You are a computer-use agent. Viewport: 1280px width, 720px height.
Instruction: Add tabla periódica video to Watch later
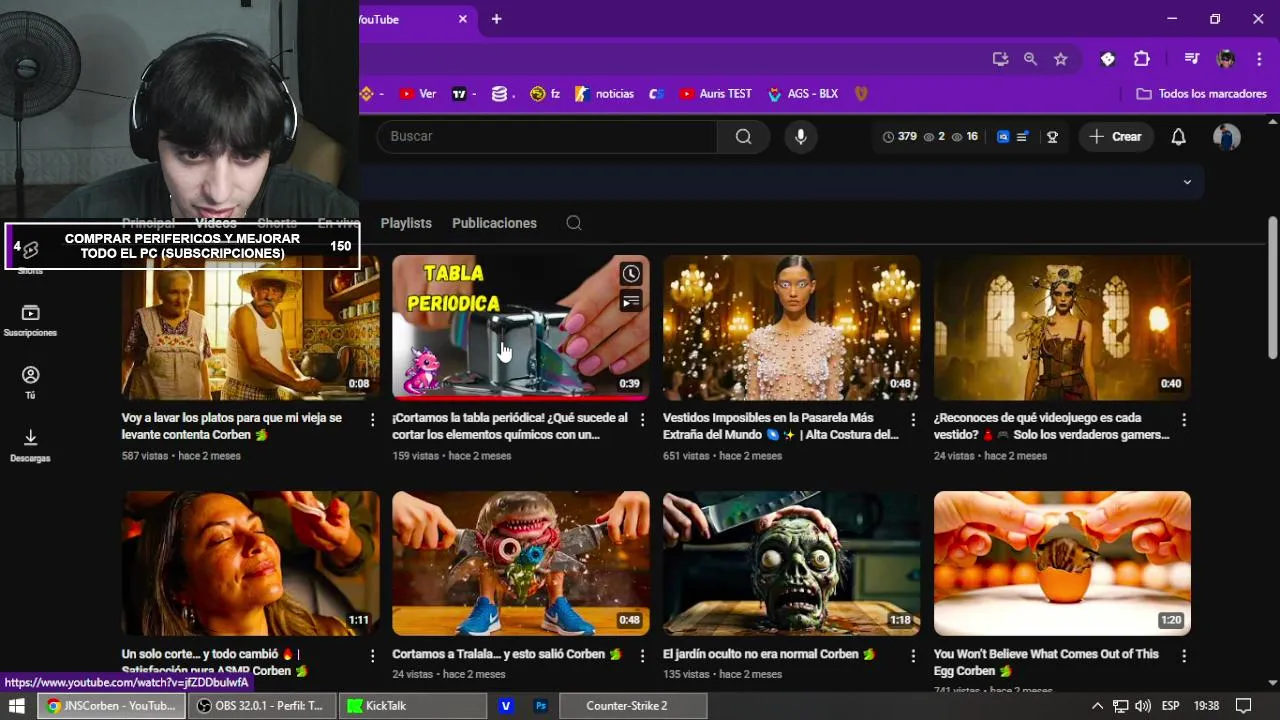click(x=631, y=274)
